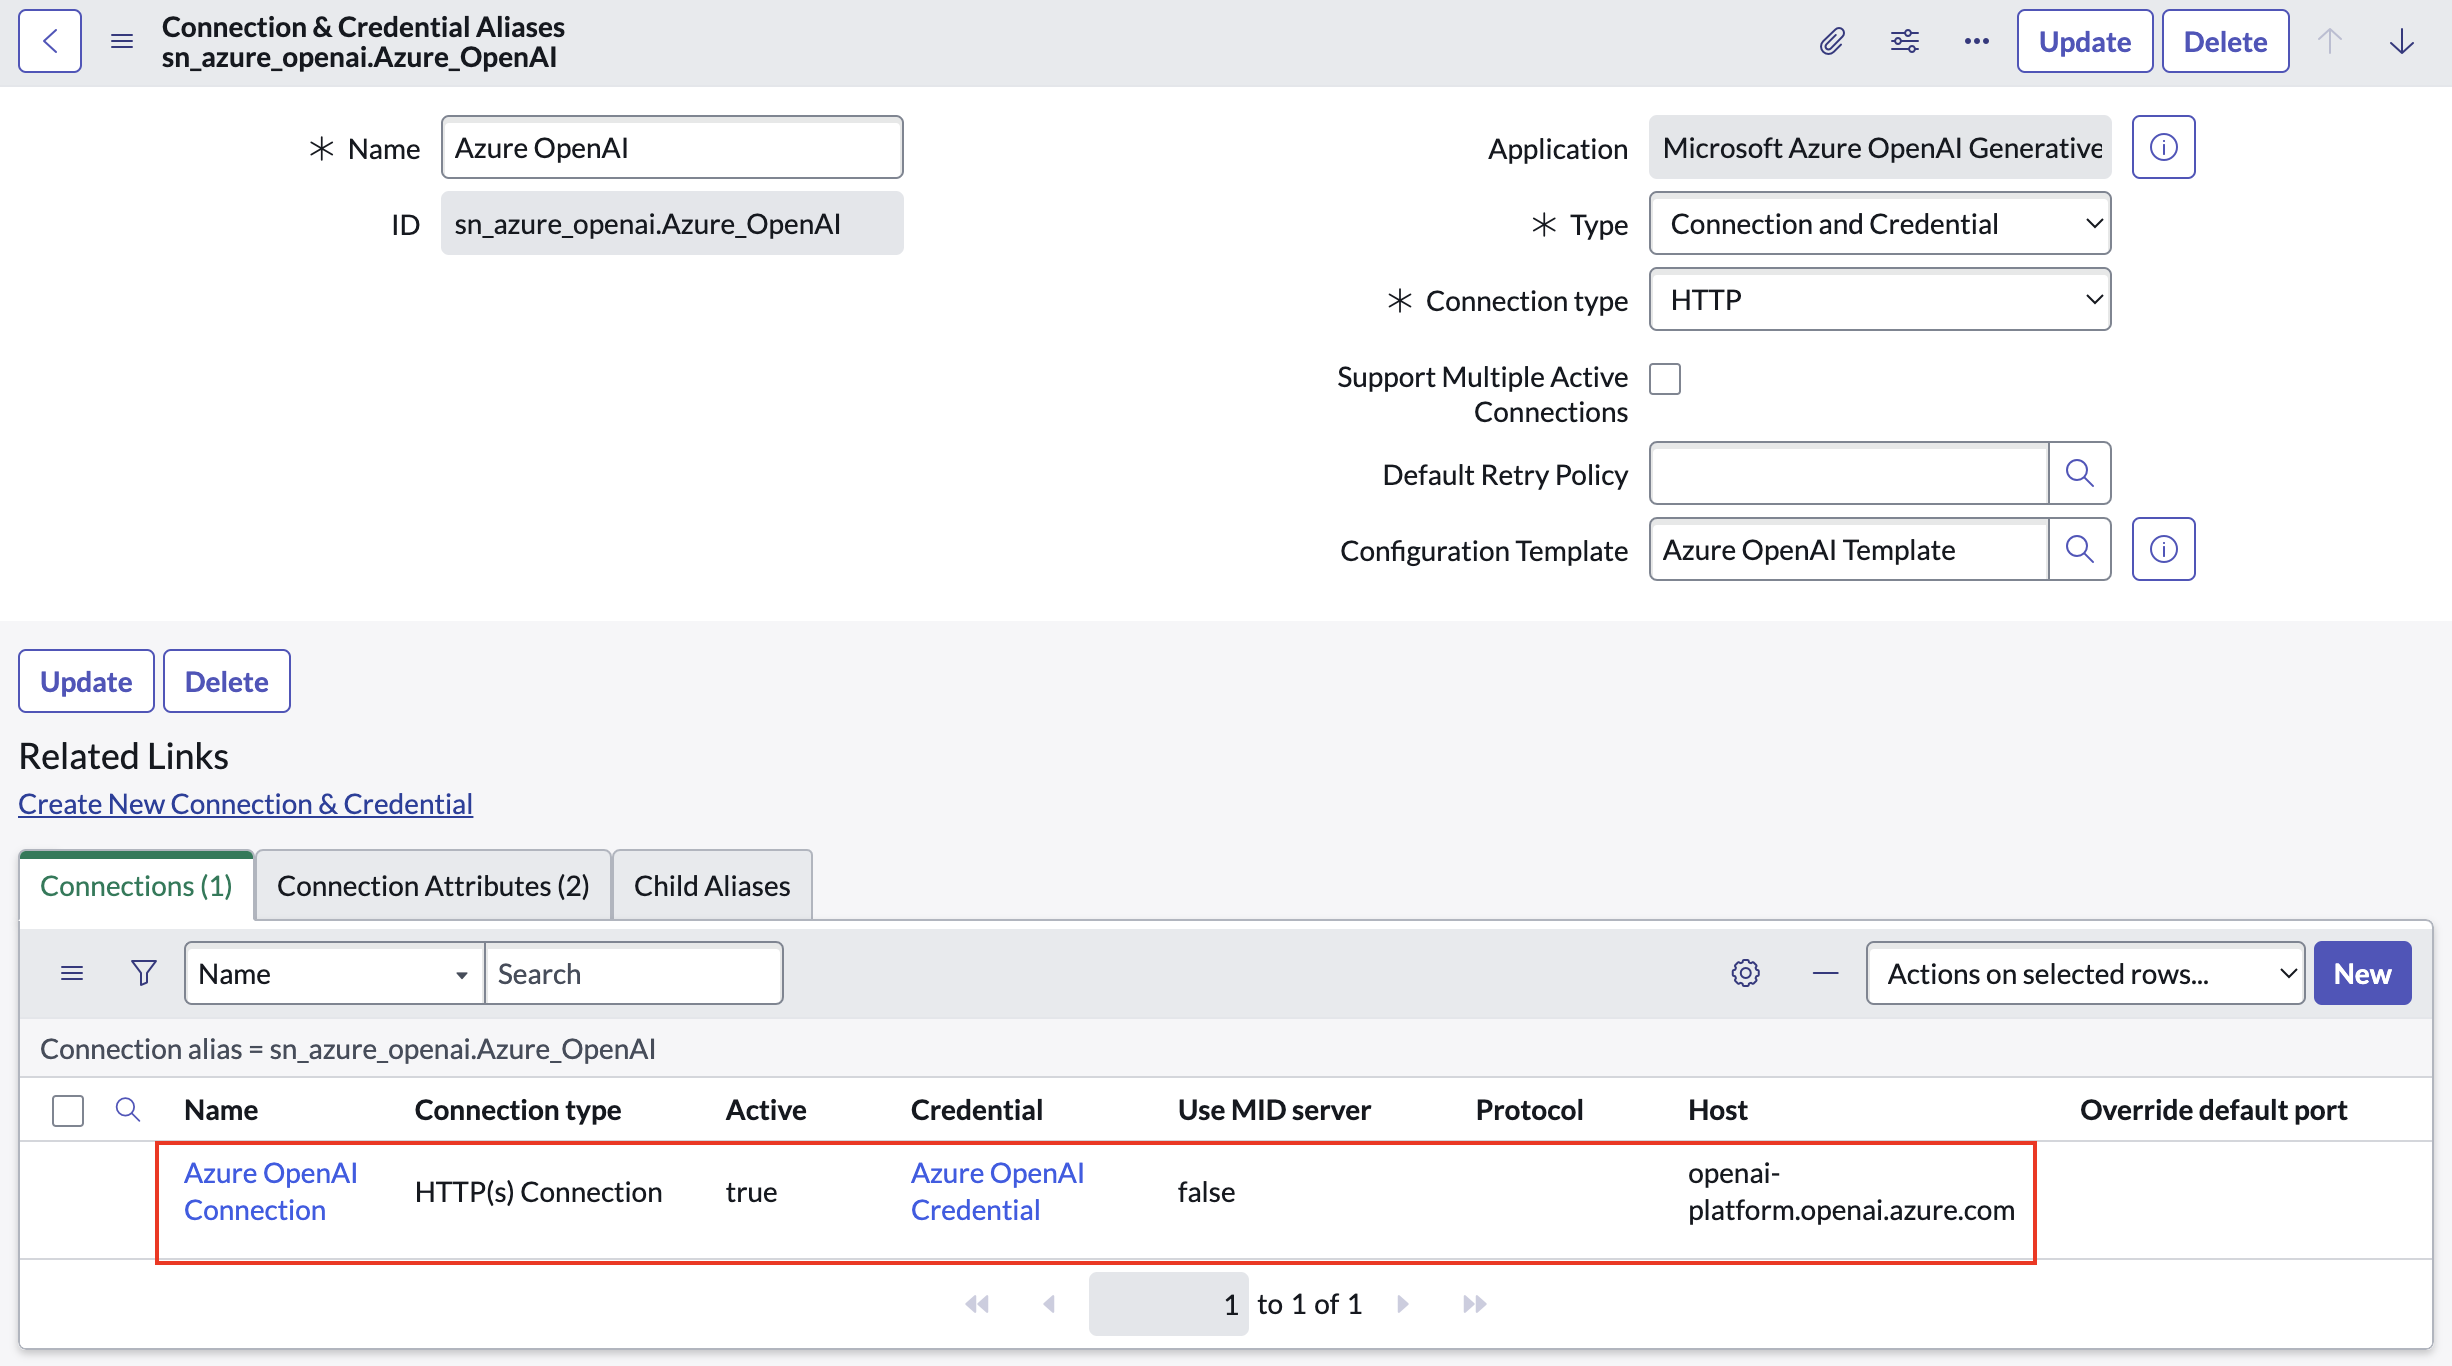This screenshot has width=2452, height=1366.
Task: Switch to the Child Aliases tab
Action: coord(712,886)
